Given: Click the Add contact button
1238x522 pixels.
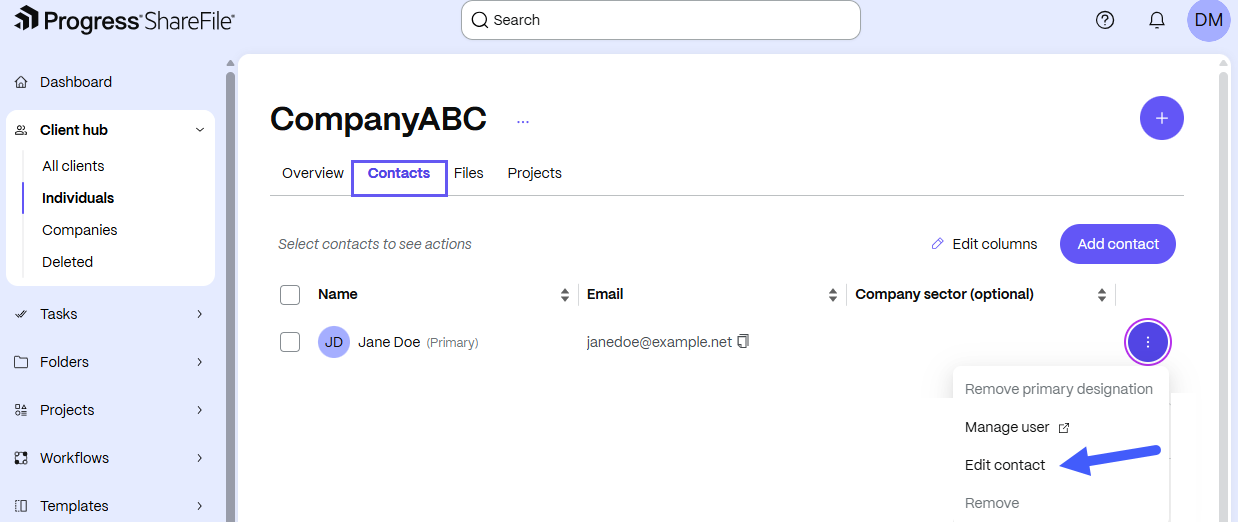Looking at the screenshot, I should (x=1118, y=244).
